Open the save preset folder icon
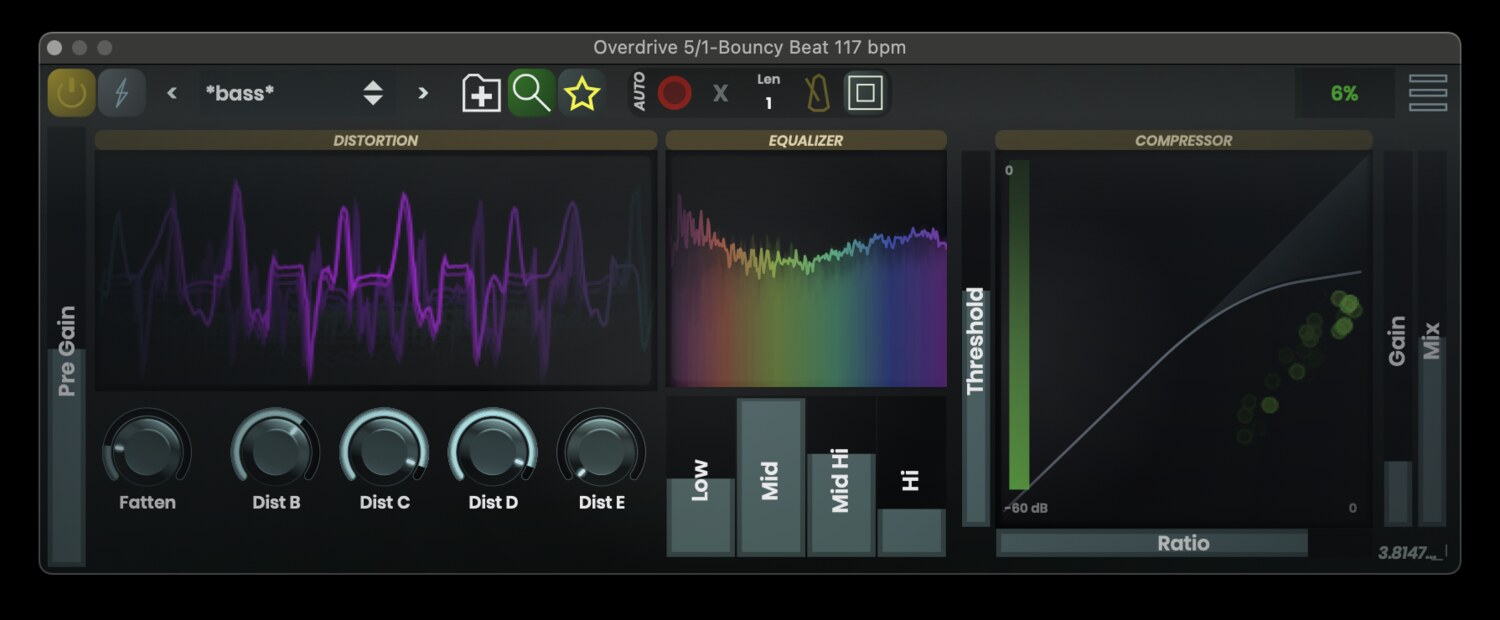The height and width of the screenshot is (620, 1500). coord(481,92)
